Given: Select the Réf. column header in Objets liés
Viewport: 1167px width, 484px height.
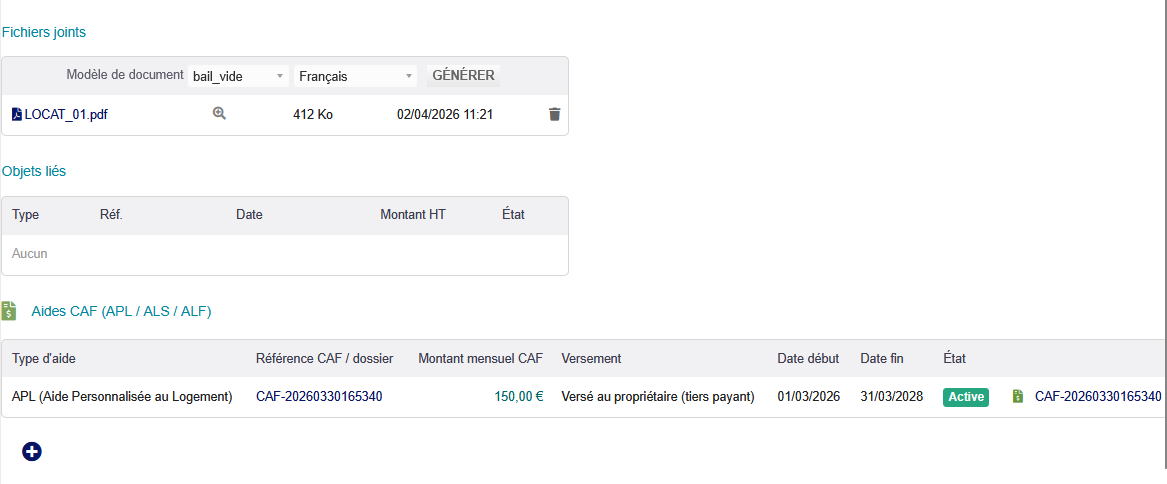Looking at the screenshot, I should [x=111, y=215].
